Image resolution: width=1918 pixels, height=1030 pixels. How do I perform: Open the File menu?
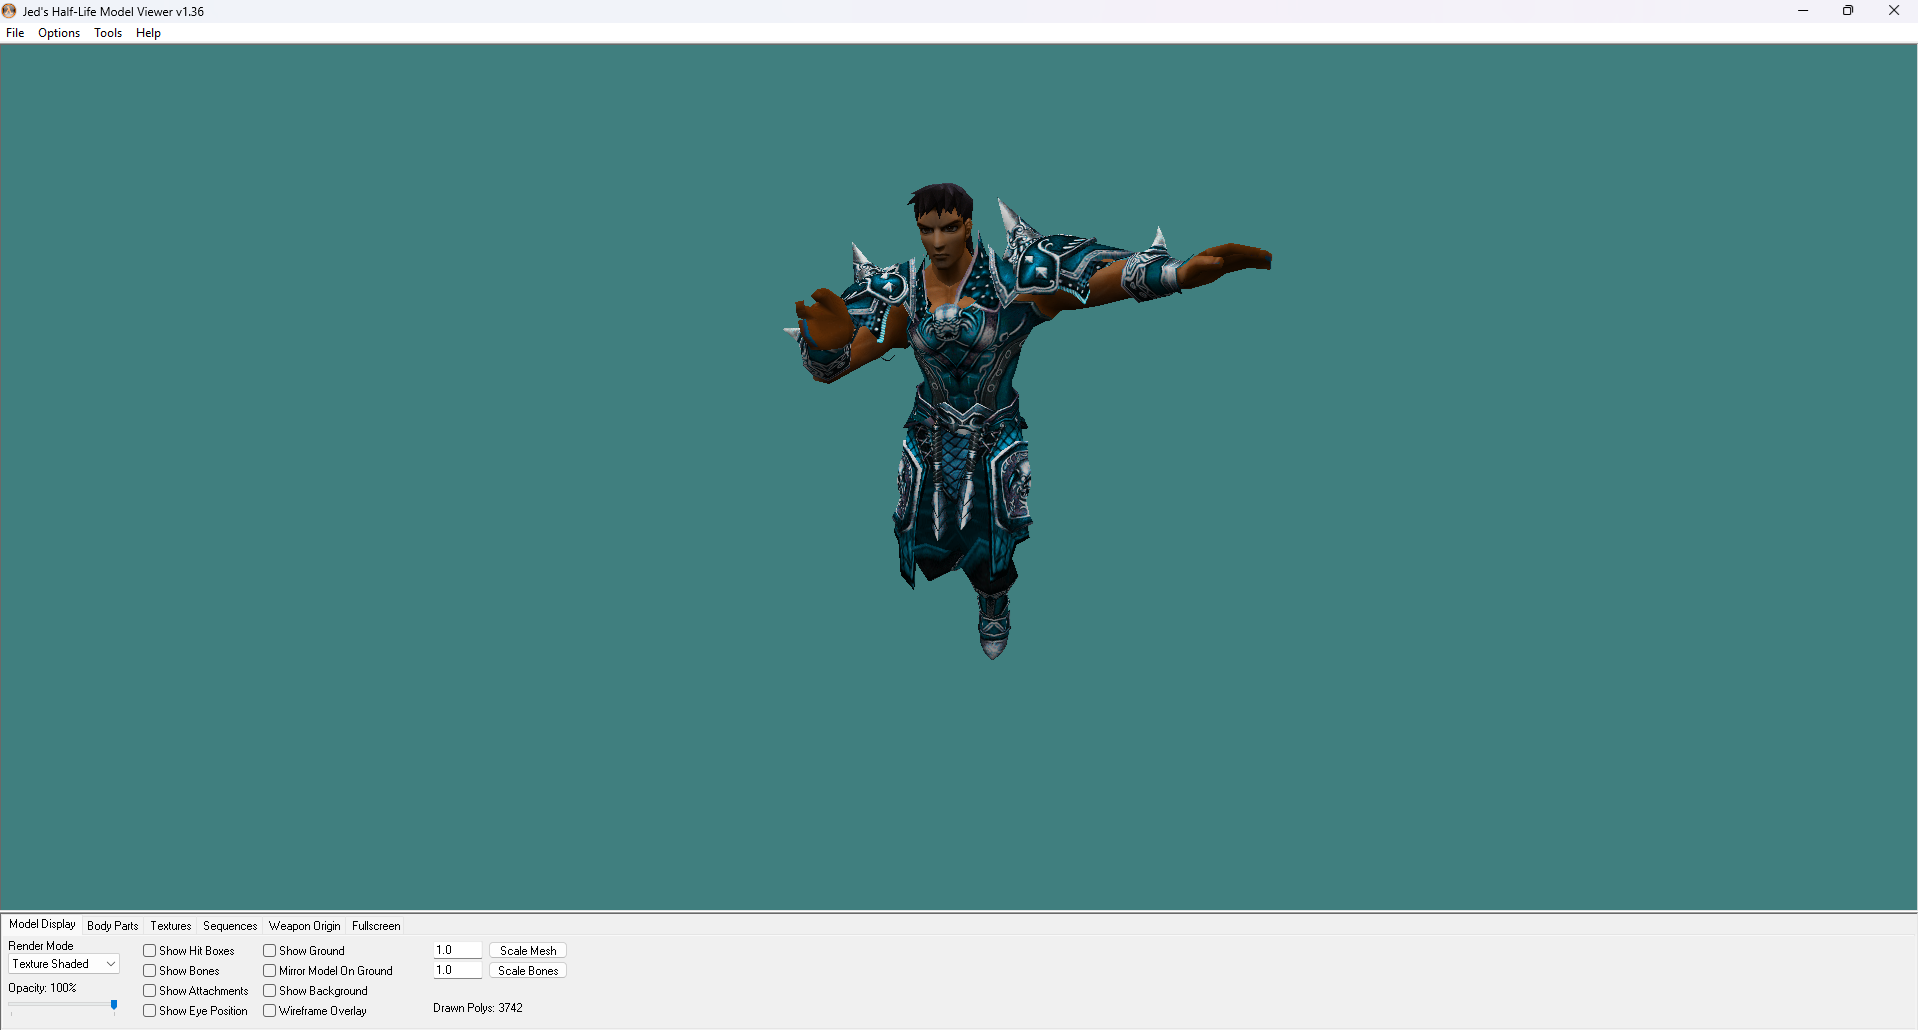tap(15, 33)
